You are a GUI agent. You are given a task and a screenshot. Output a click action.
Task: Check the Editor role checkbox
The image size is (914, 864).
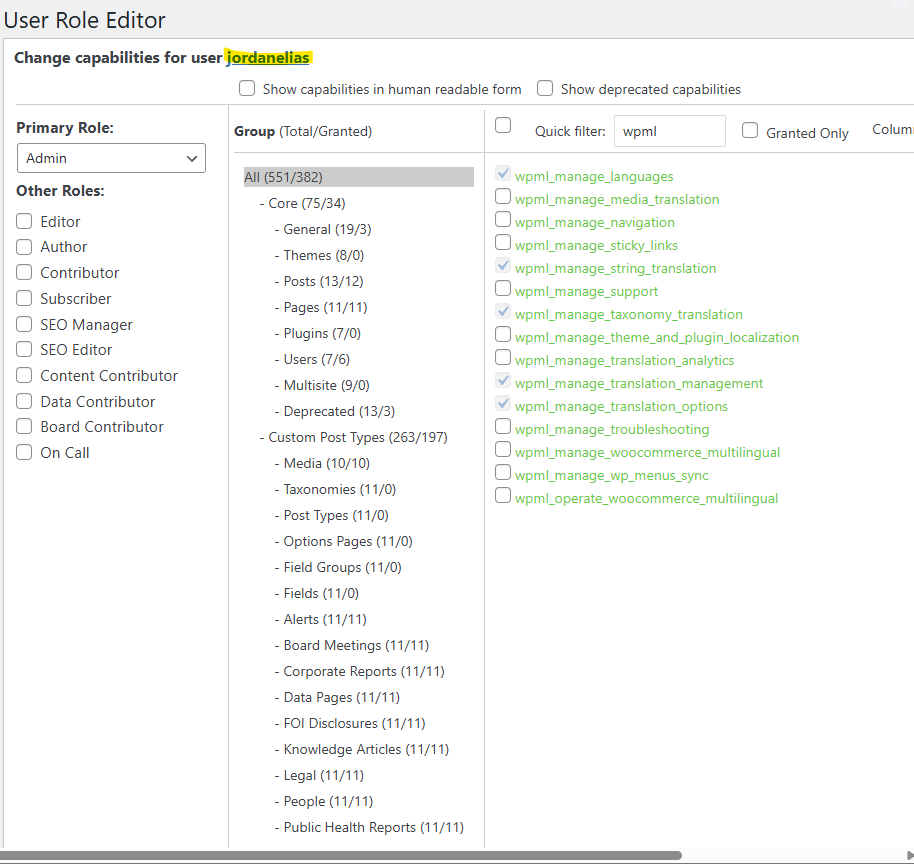(x=24, y=221)
